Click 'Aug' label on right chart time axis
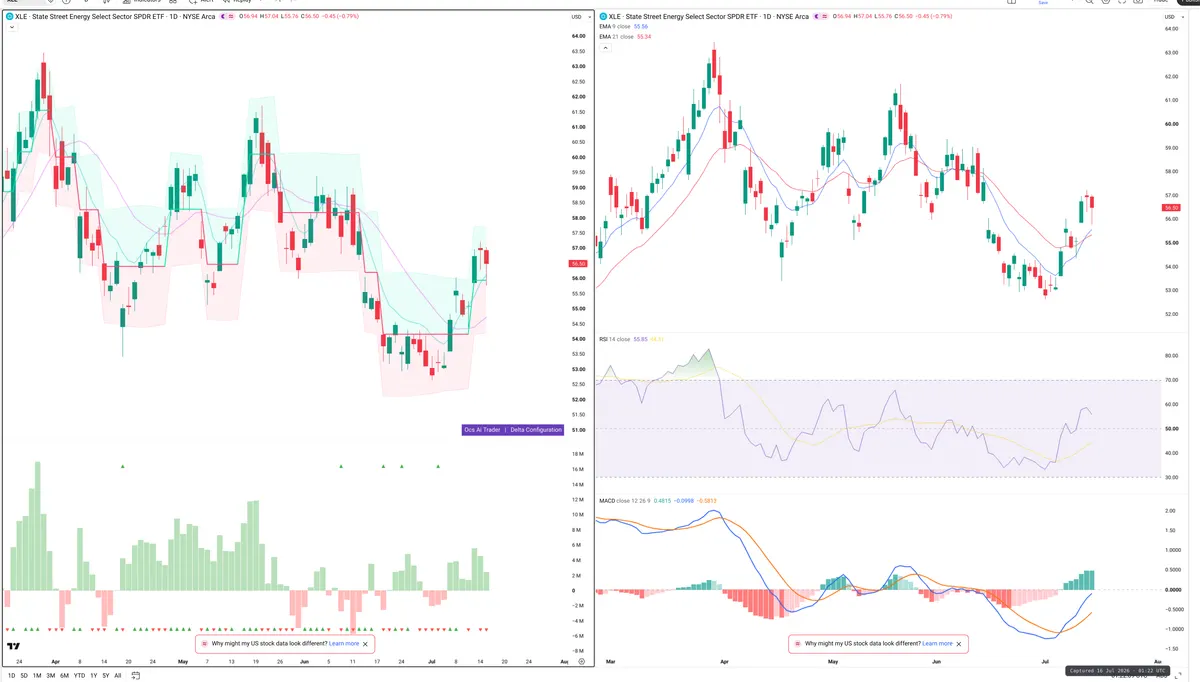 [1157, 662]
